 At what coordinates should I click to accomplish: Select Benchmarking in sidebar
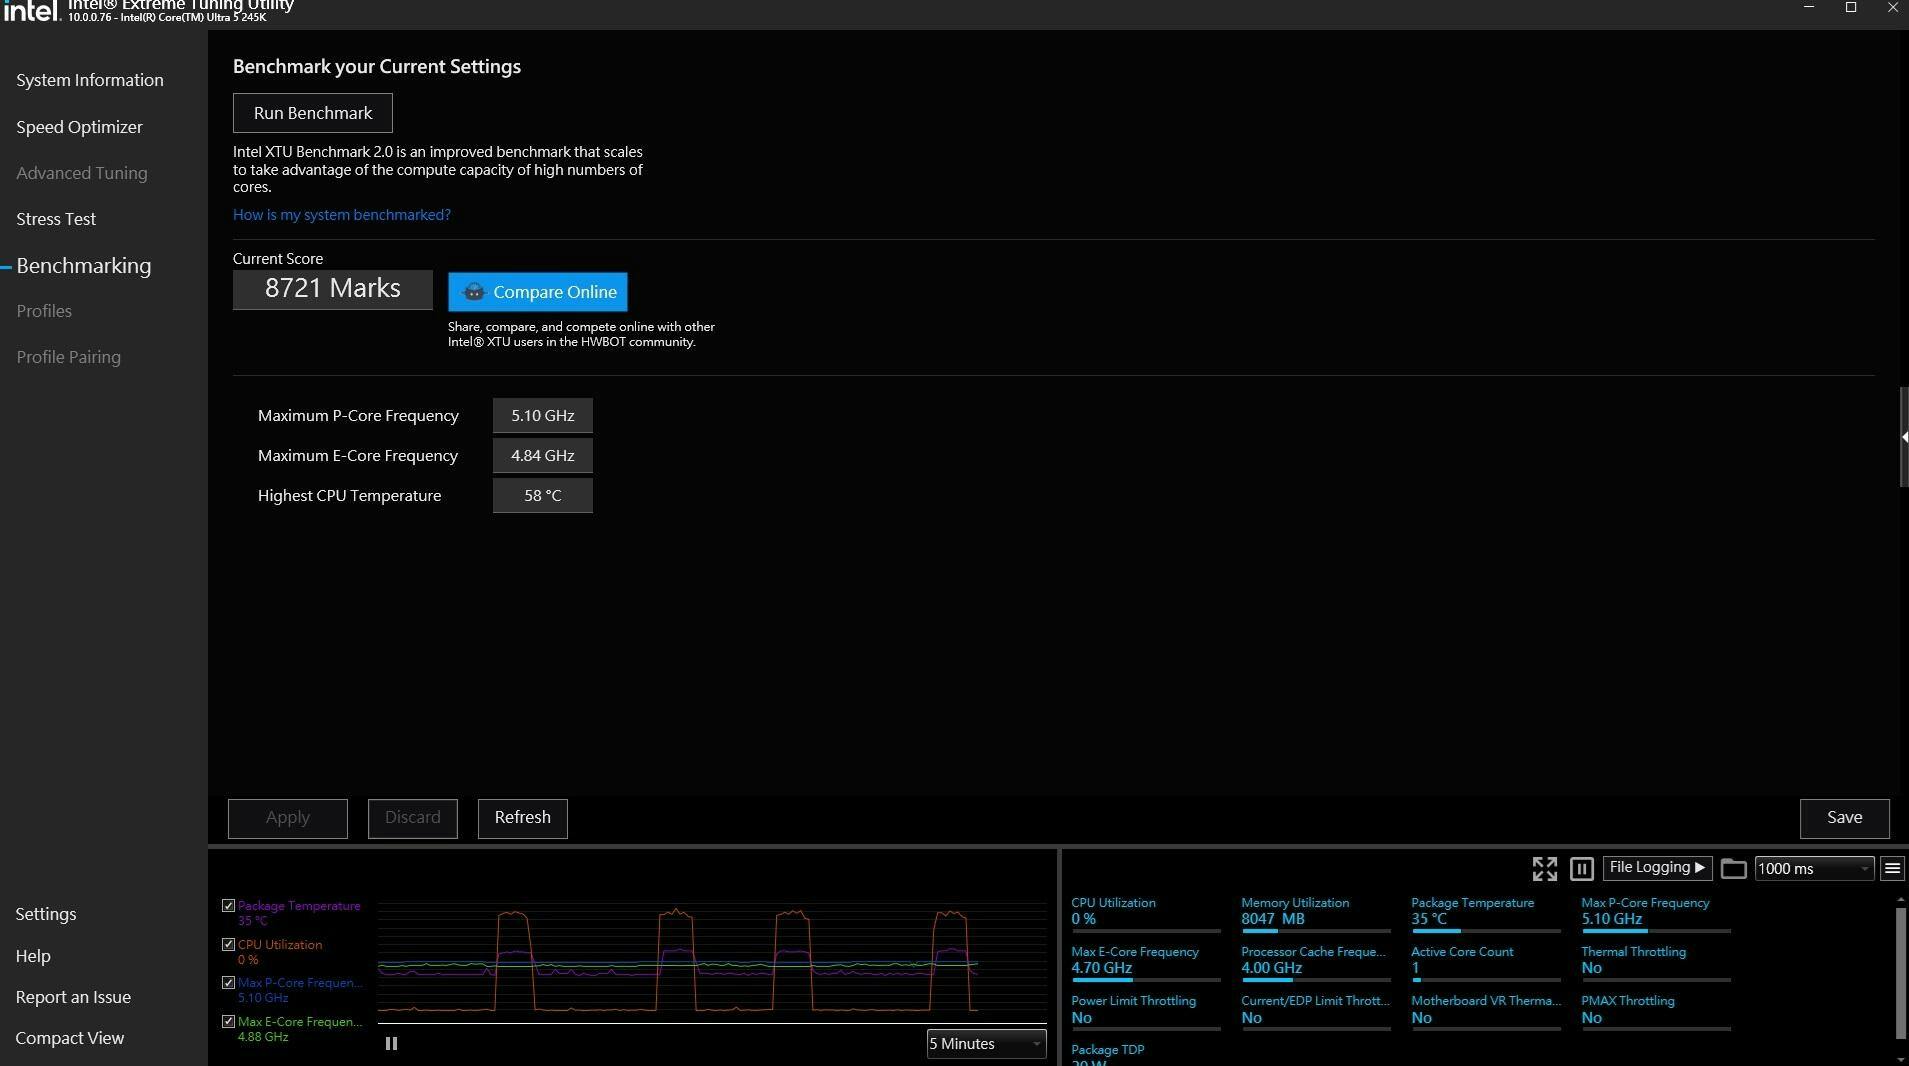point(84,266)
